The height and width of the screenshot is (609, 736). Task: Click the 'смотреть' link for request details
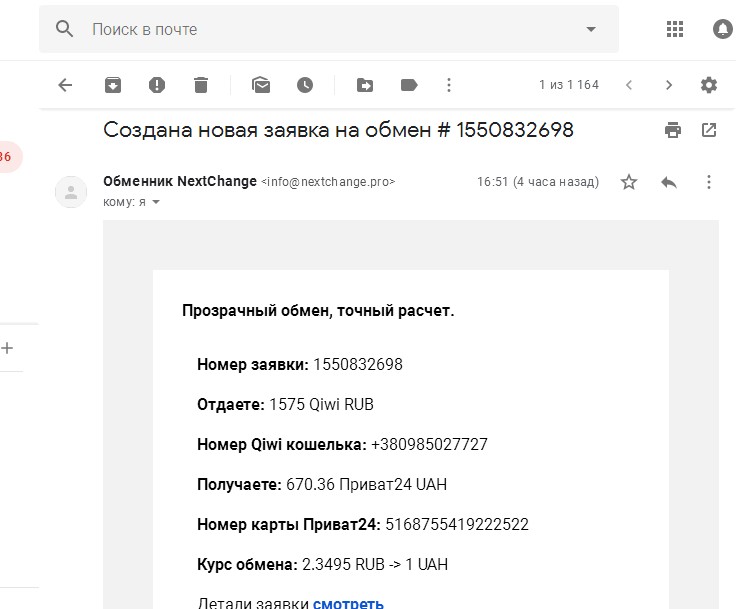coord(348,603)
